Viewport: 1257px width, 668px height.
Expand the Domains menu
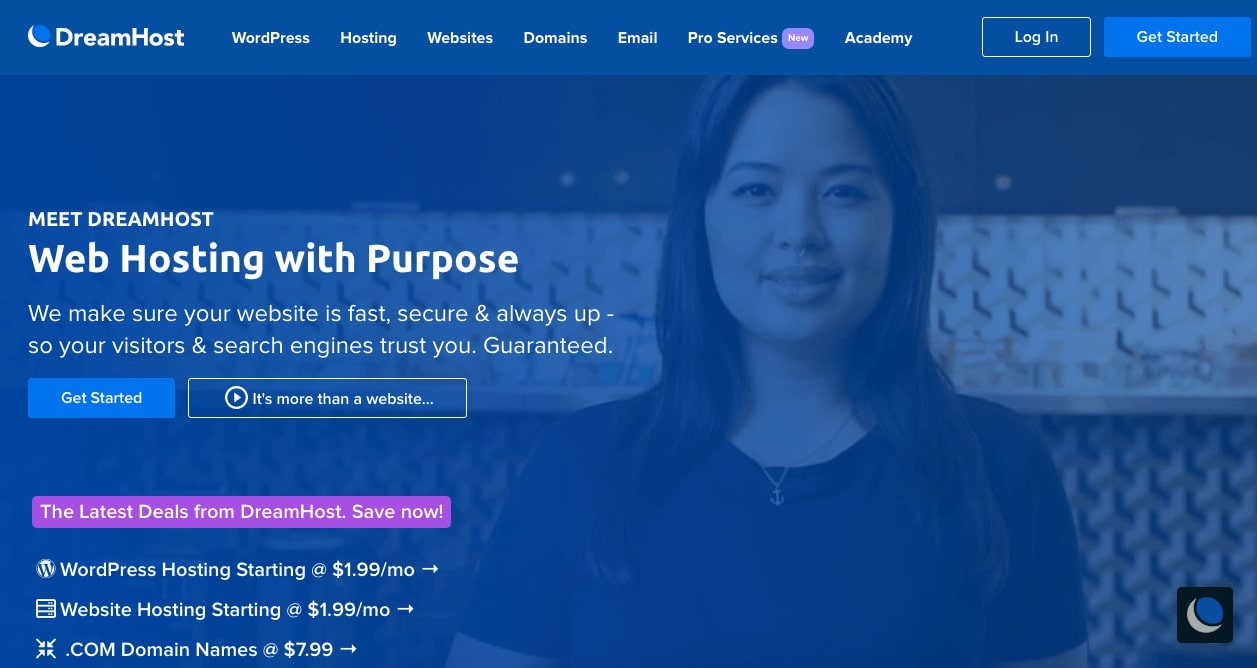(555, 38)
